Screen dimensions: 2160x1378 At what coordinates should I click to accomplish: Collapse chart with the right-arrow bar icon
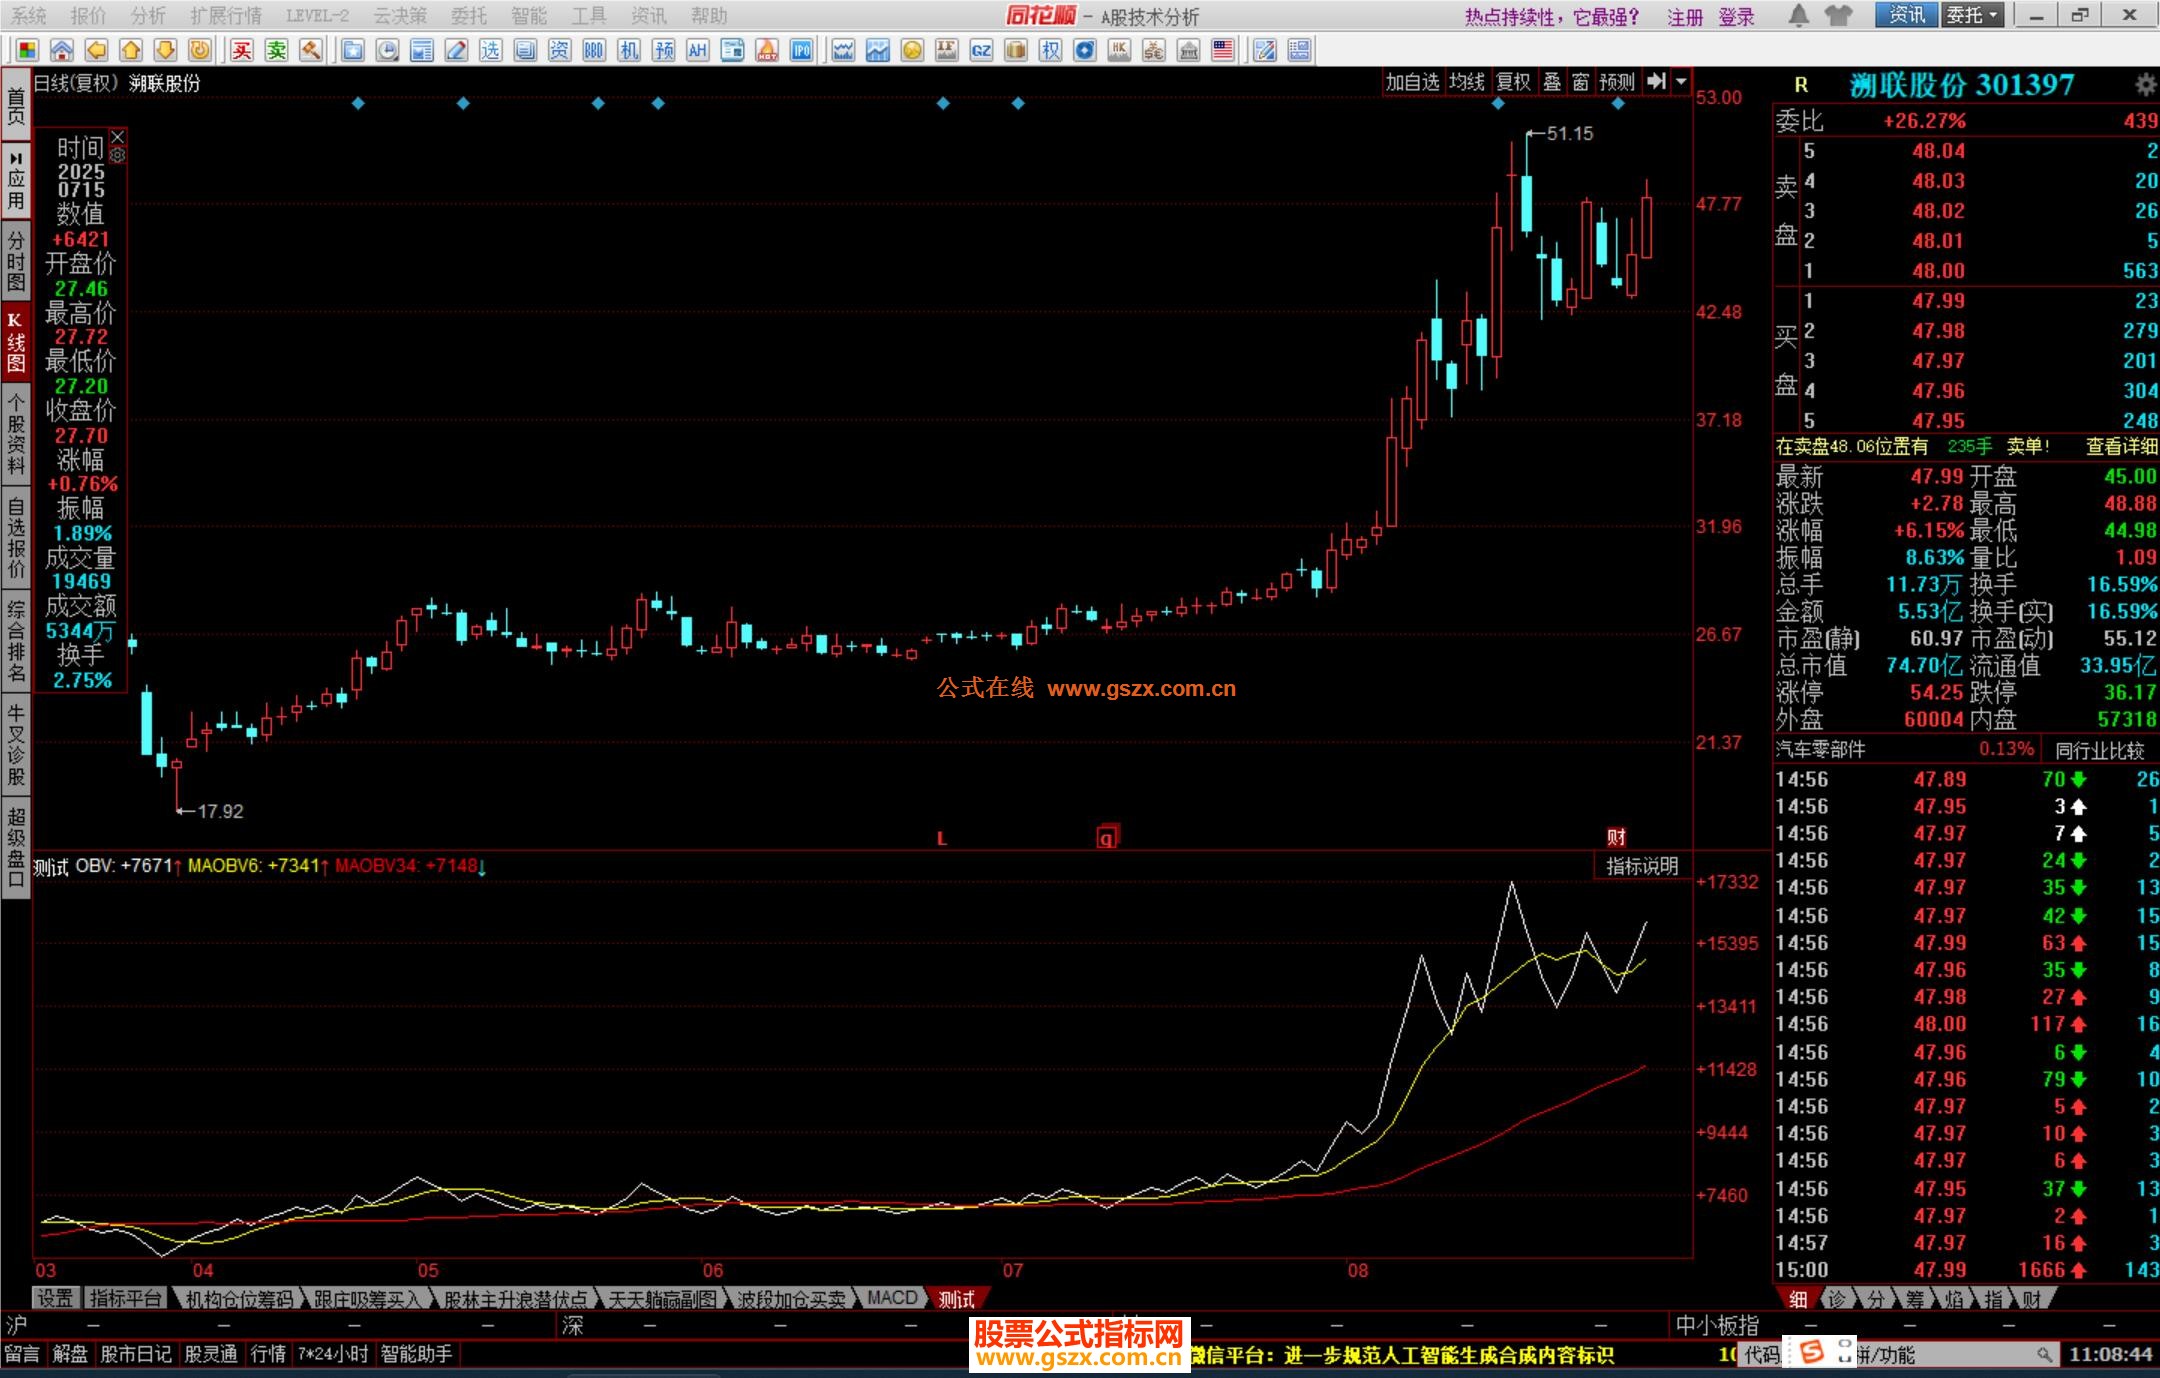click(x=1657, y=82)
